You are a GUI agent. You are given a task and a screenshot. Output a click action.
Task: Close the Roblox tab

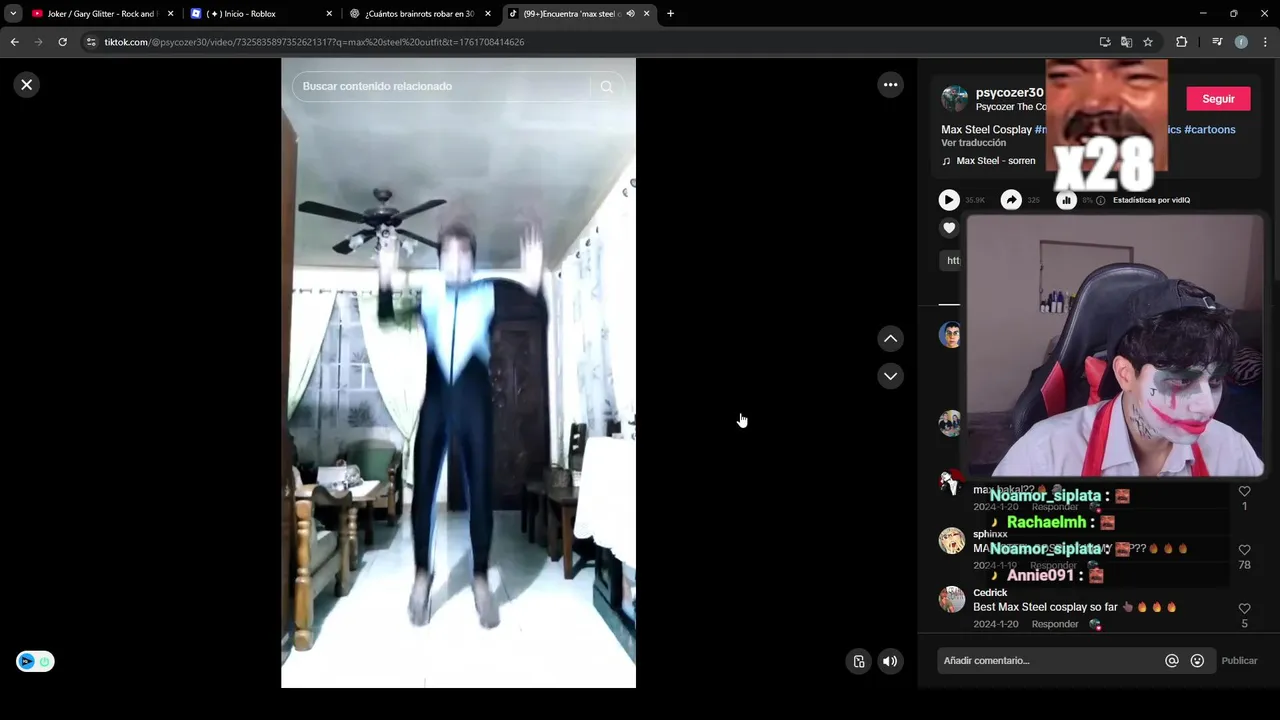coord(329,14)
